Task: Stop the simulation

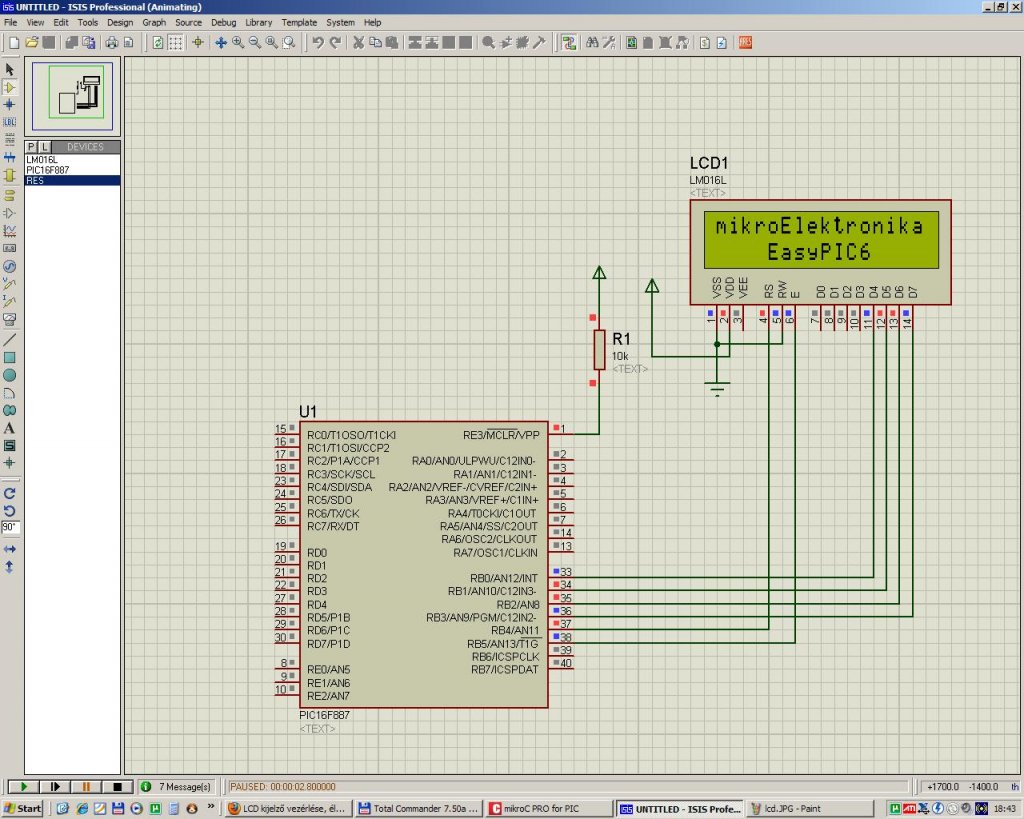Action: coord(117,787)
